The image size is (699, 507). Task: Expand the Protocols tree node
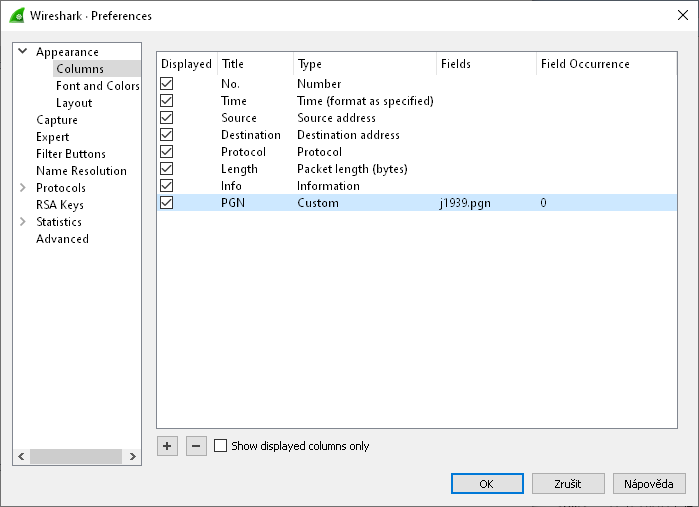23,188
